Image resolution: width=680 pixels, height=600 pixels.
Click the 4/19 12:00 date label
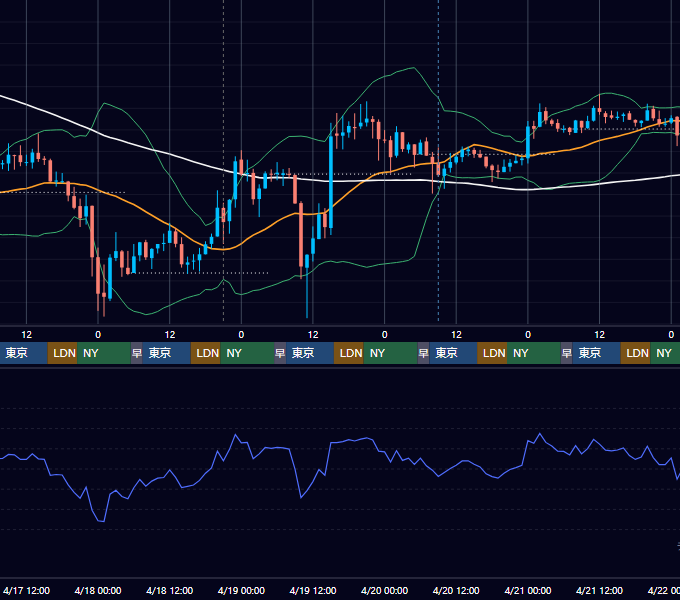coord(313,590)
